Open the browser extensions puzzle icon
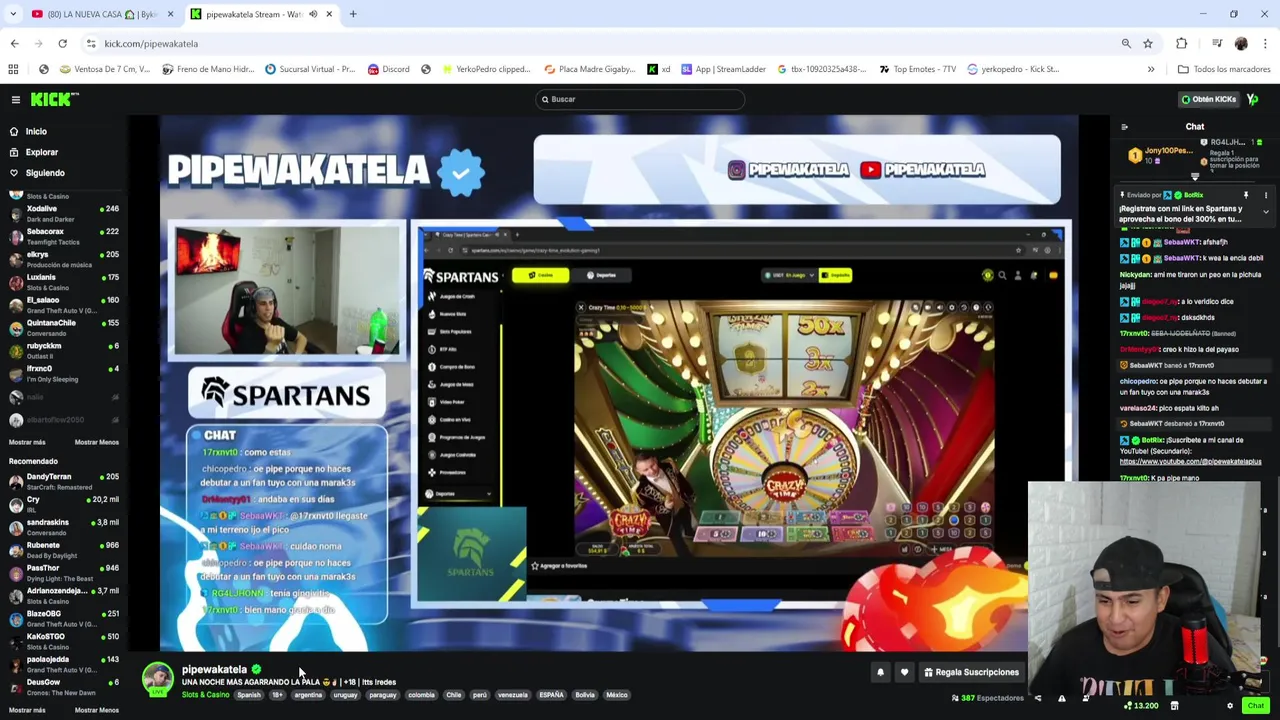 1181,44
